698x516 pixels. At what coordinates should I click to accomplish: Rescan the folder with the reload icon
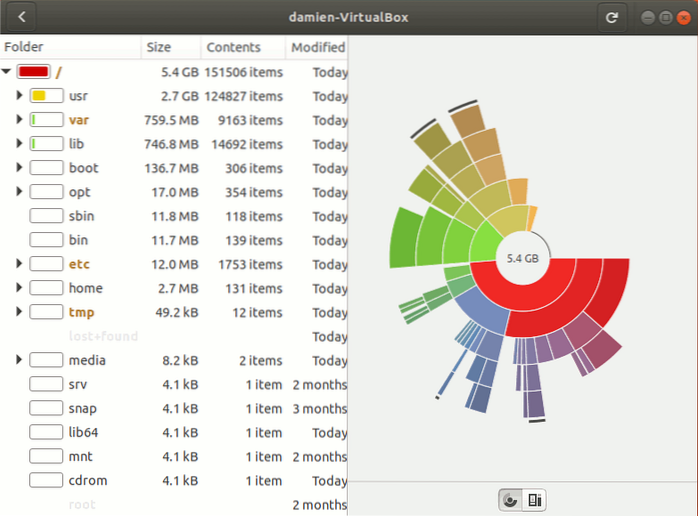pos(610,17)
